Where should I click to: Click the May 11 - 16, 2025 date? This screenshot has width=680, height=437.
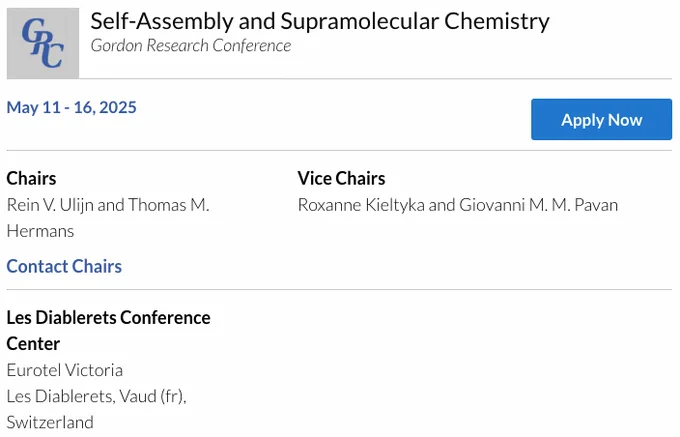72,107
